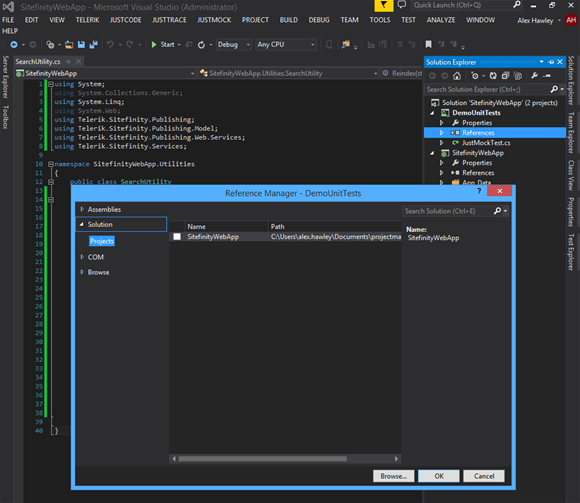The image size is (580, 503).
Task: Click the Reference Manager search magnifier icon
Action: point(498,211)
